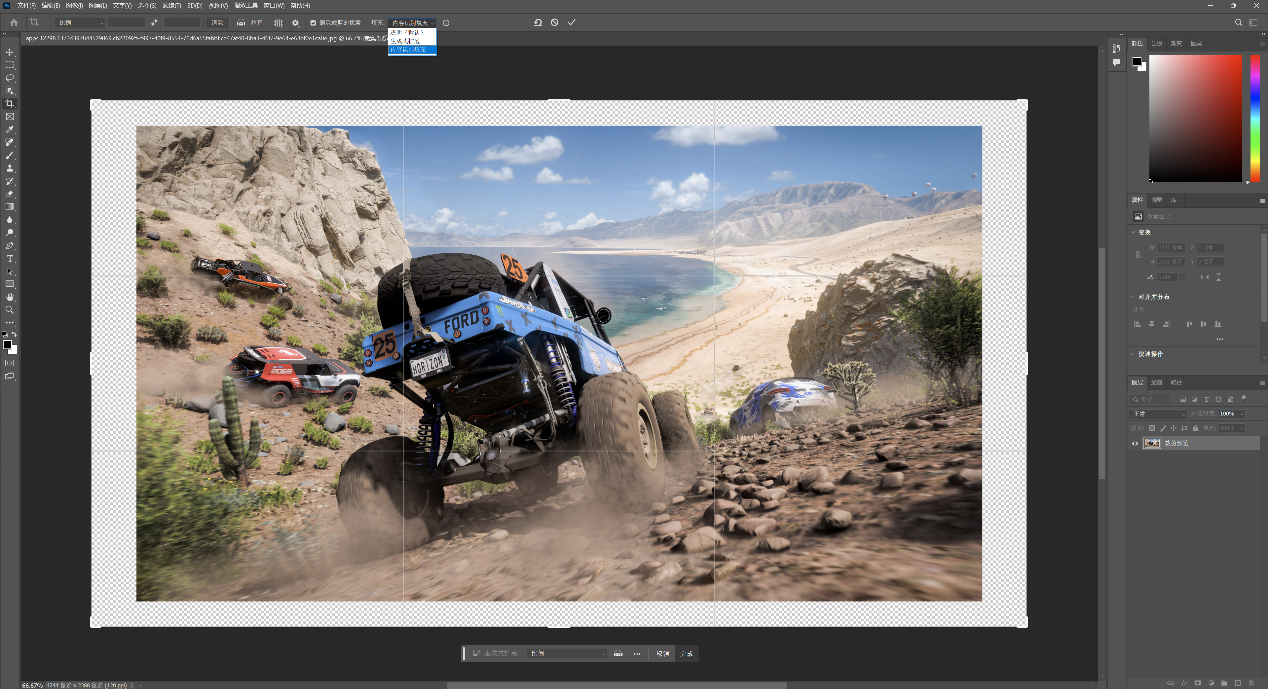1268x689 pixels.
Task: Commit the crop with the checkmark icon
Action: (572, 22)
